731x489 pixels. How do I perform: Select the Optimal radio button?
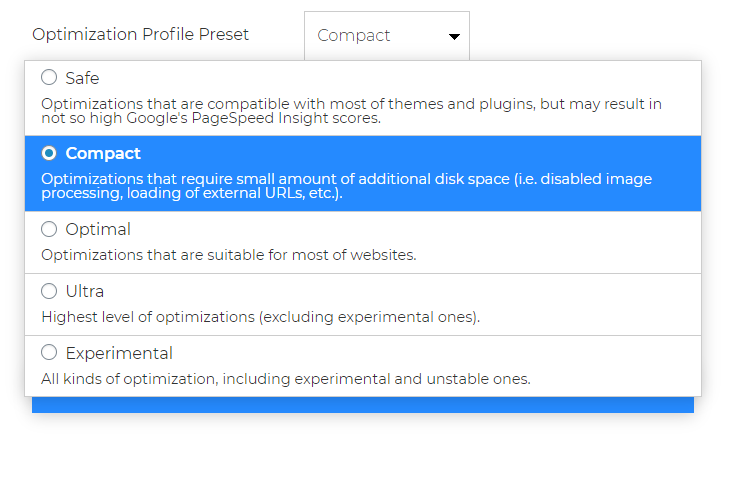[49, 229]
